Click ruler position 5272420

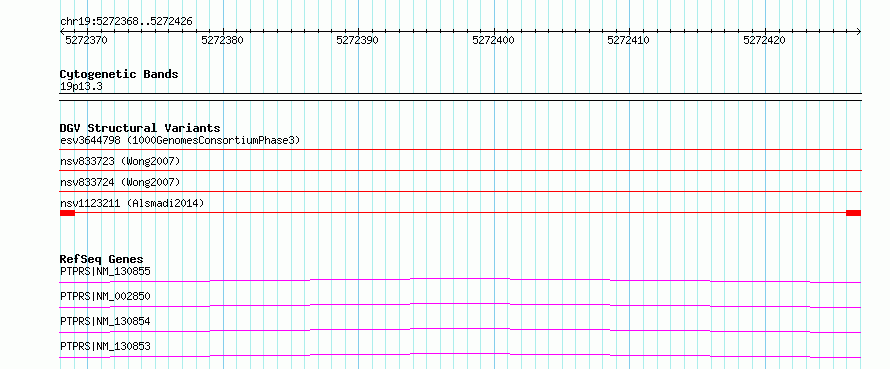click(x=765, y=40)
